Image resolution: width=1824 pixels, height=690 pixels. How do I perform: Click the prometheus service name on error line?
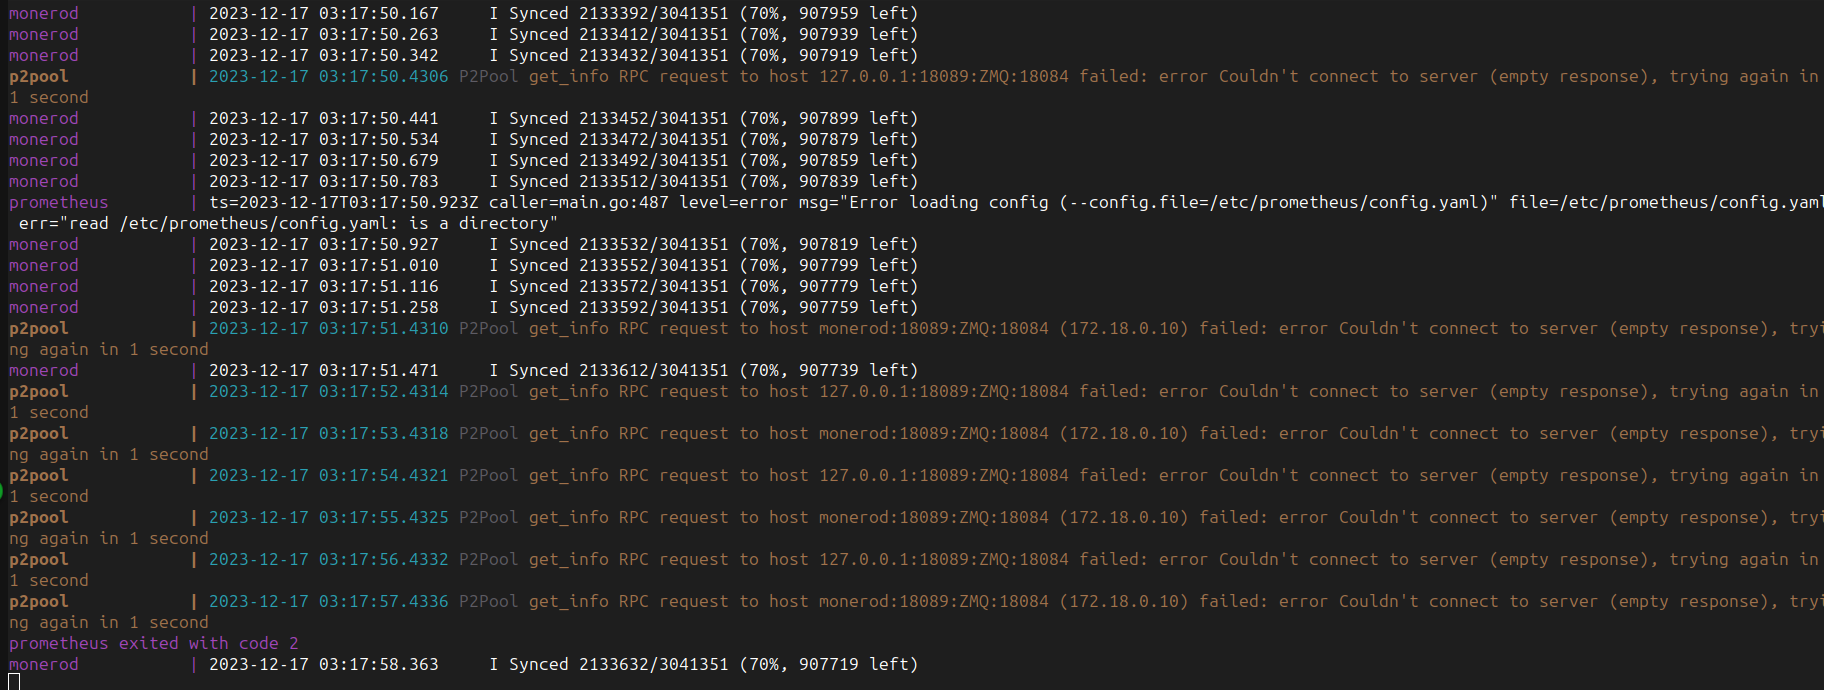pos(58,202)
